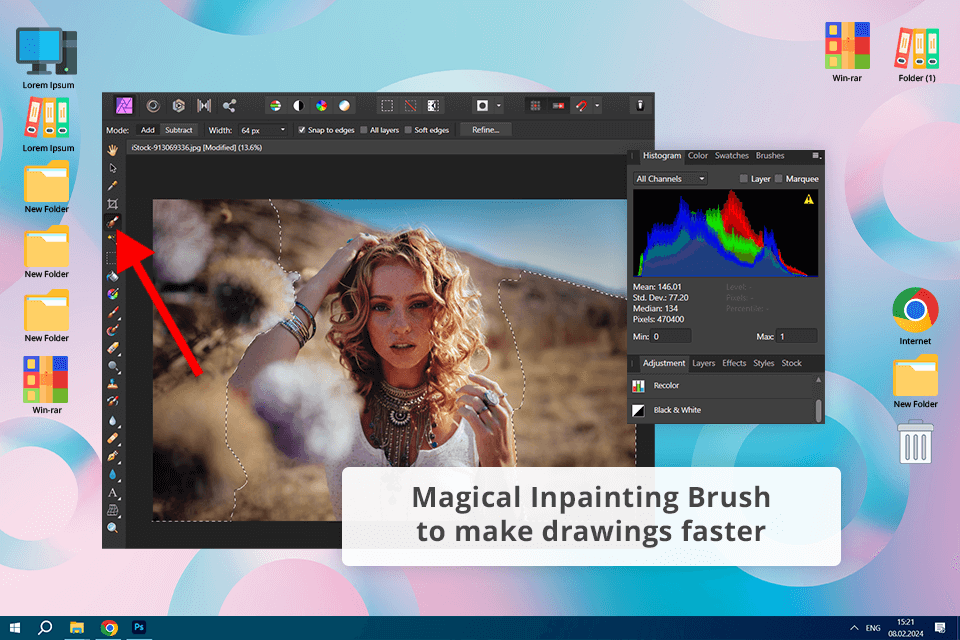Select the Paint Brush tool
The height and width of the screenshot is (640, 960).
(x=113, y=312)
